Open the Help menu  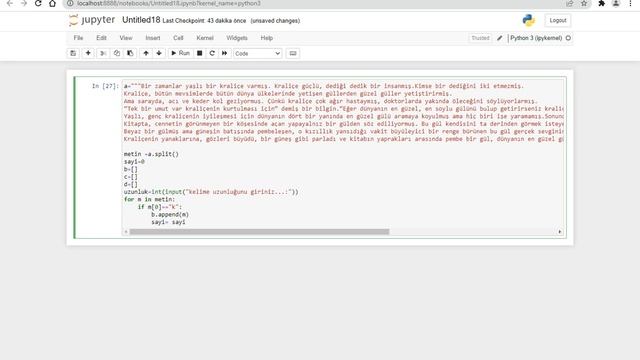(267, 38)
